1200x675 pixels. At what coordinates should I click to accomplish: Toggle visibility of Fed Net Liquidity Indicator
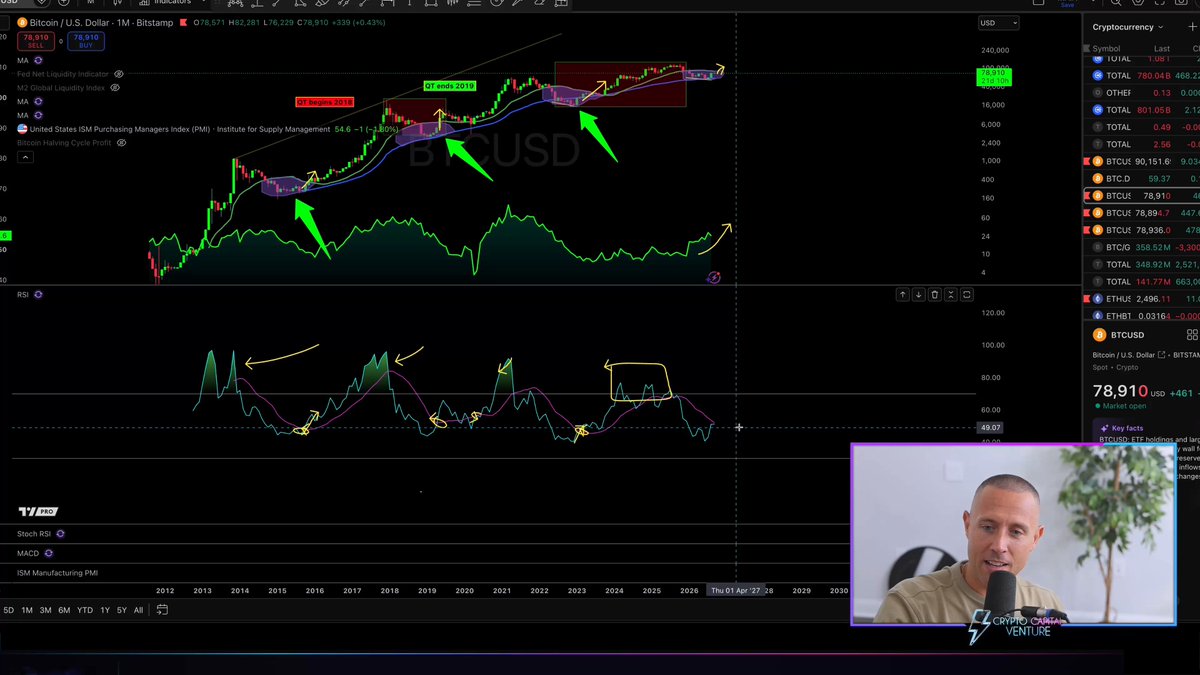click(x=119, y=74)
